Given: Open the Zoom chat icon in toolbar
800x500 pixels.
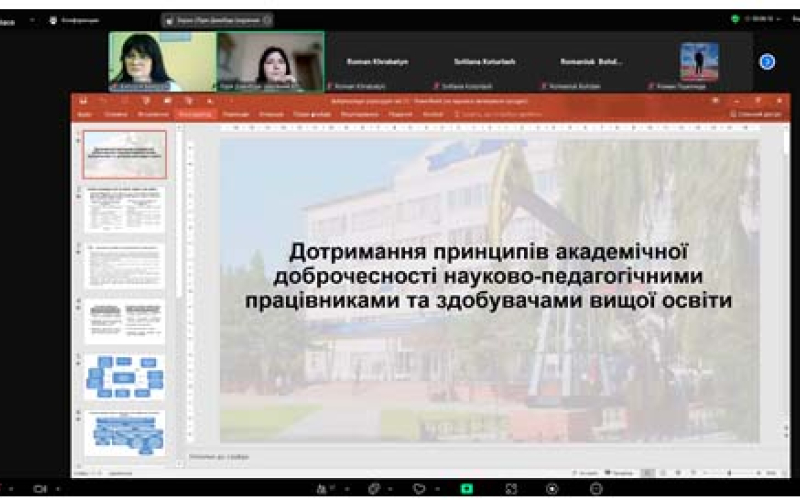Looking at the screenshot, I should pyautogui.click(x=372, y=489).
